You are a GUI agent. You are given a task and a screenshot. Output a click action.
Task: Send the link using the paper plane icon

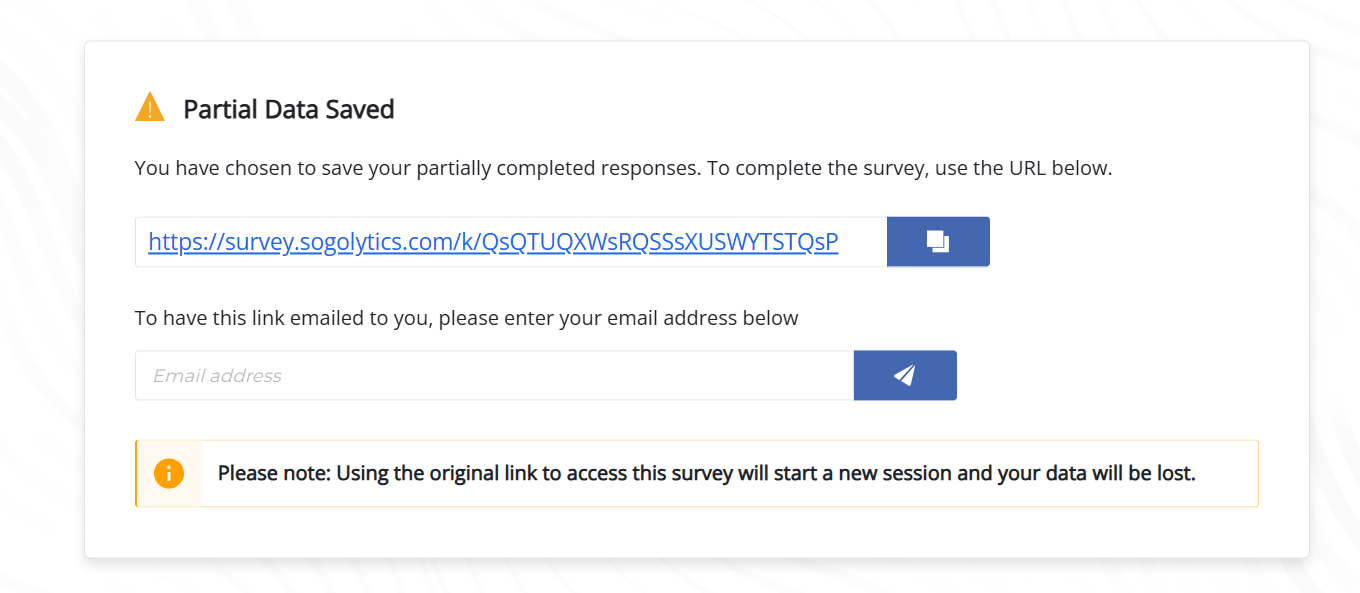click(x=905, y=375)
